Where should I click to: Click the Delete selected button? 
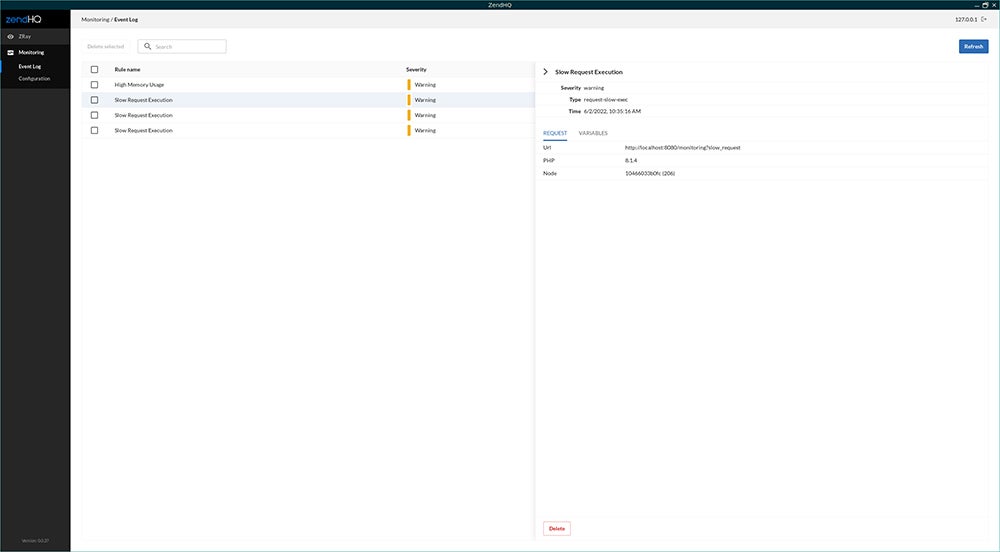click(x=106, y=47)
